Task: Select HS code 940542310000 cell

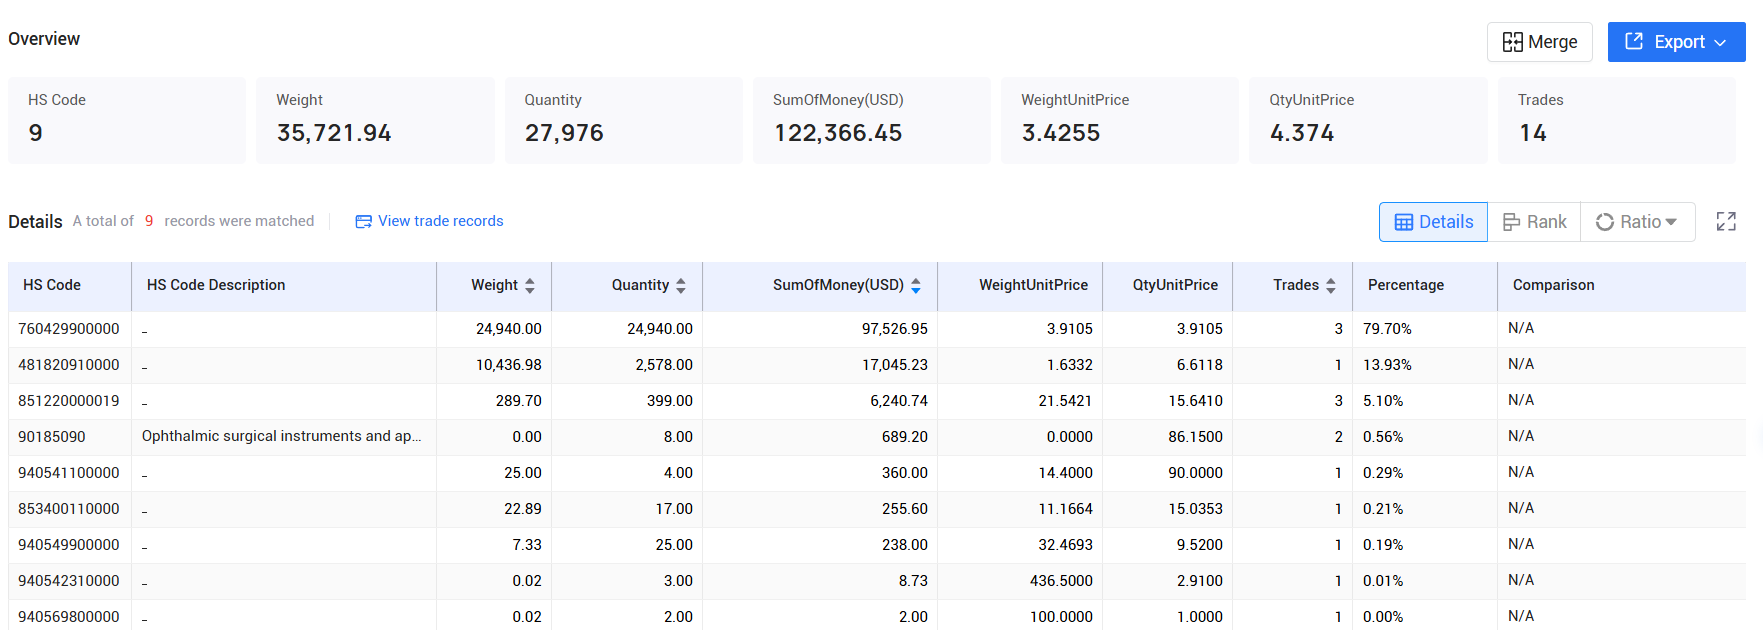Action: click(69, 581)
